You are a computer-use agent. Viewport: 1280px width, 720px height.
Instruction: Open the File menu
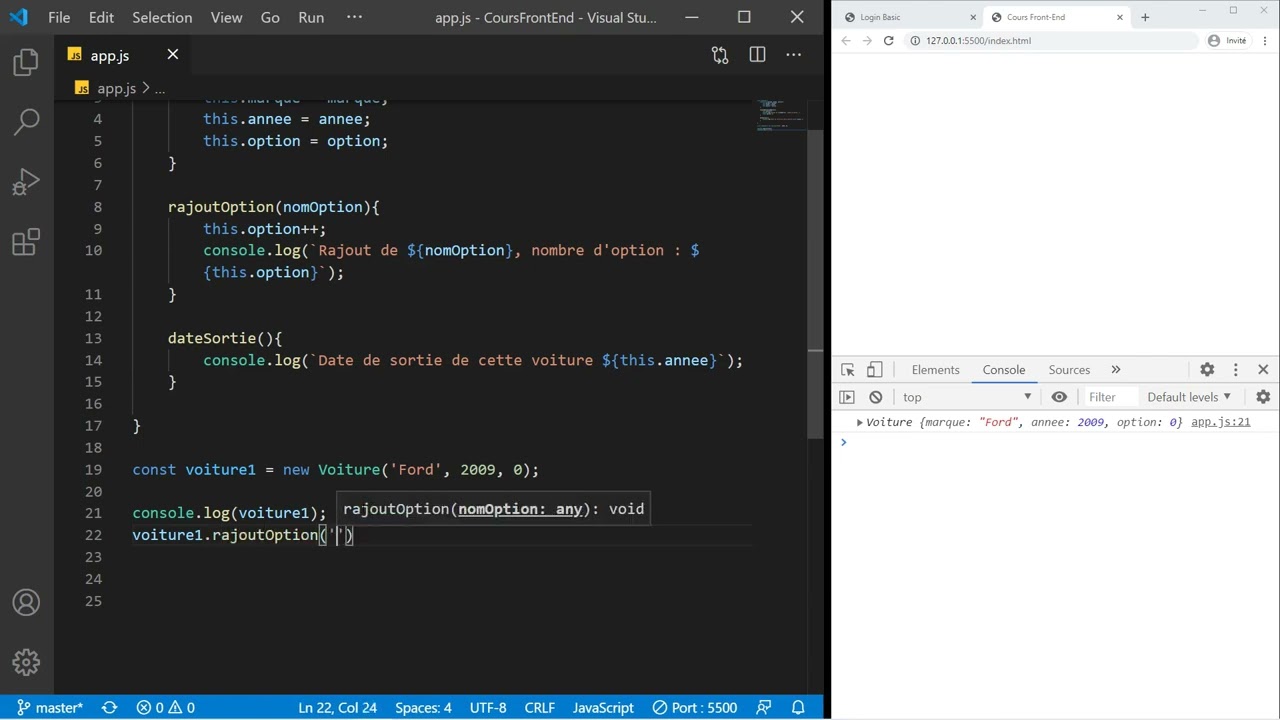coord(59,17)
